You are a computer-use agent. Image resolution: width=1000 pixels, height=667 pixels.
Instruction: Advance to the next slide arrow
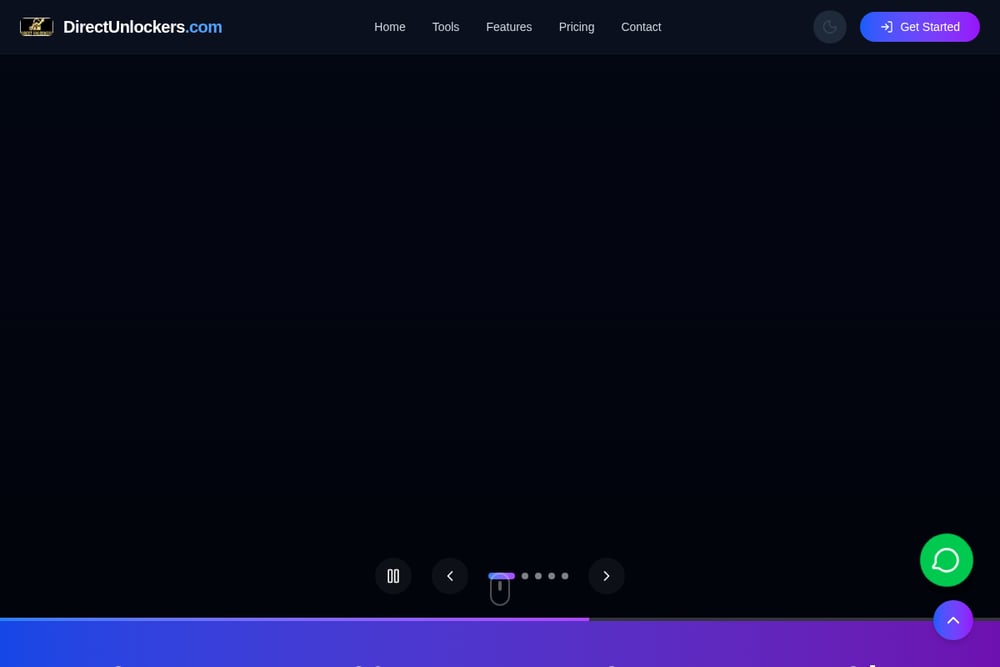606,576
